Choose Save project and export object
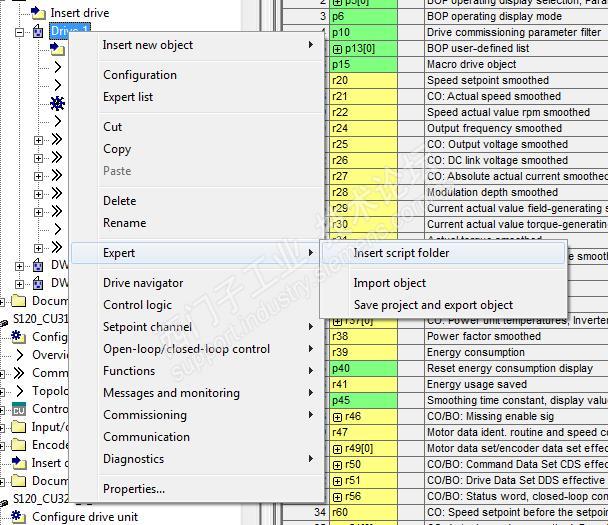This screenshot has height=525, width=608. click(x=443, y=305)
